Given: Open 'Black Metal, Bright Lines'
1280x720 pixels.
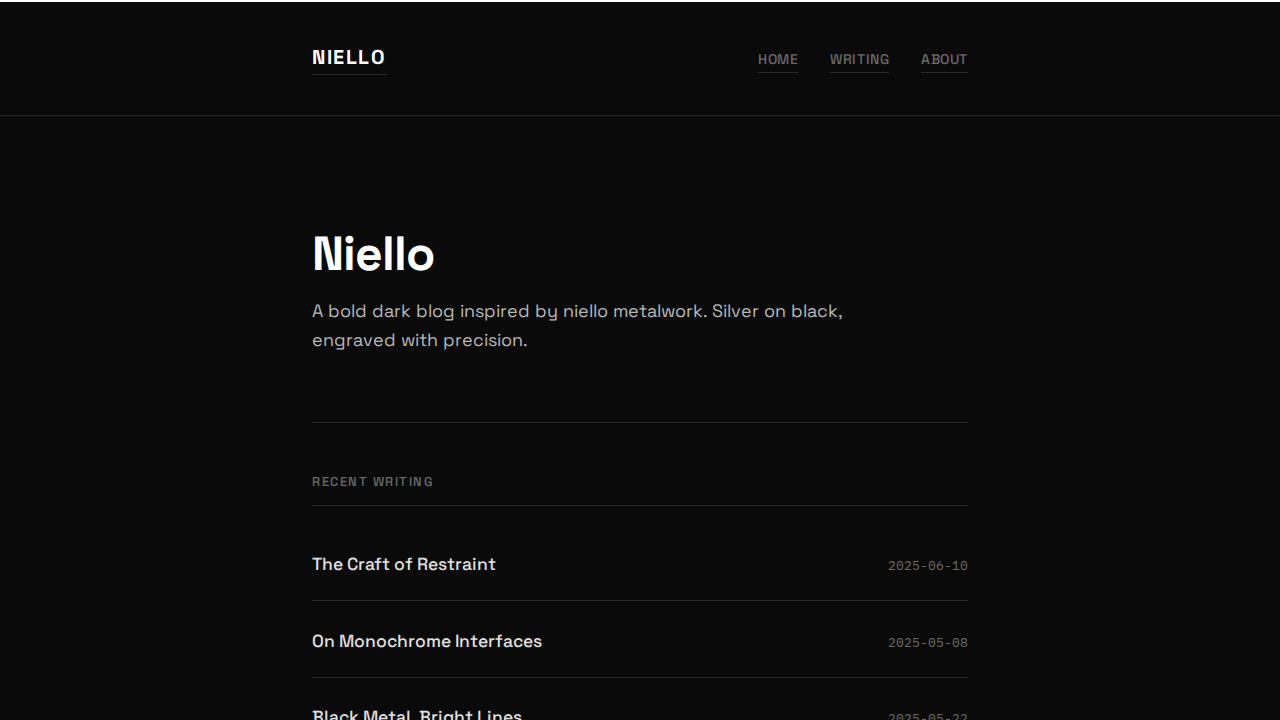Looking at the screenshot, I should (x=417, y=714).
